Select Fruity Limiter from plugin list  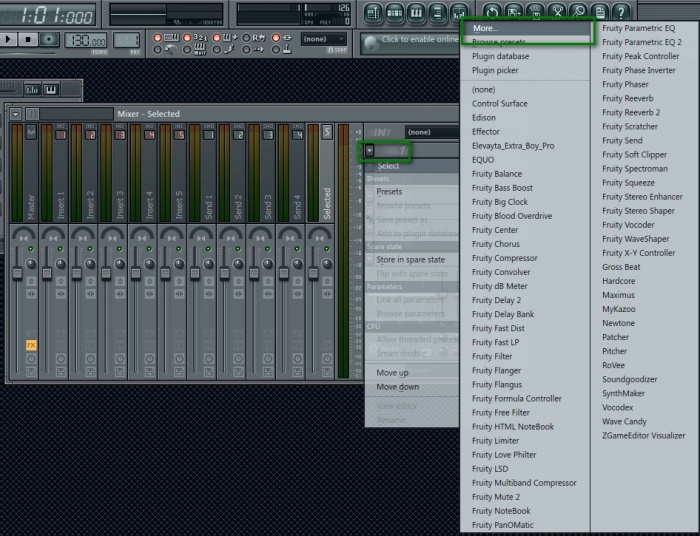coord(496,441)
